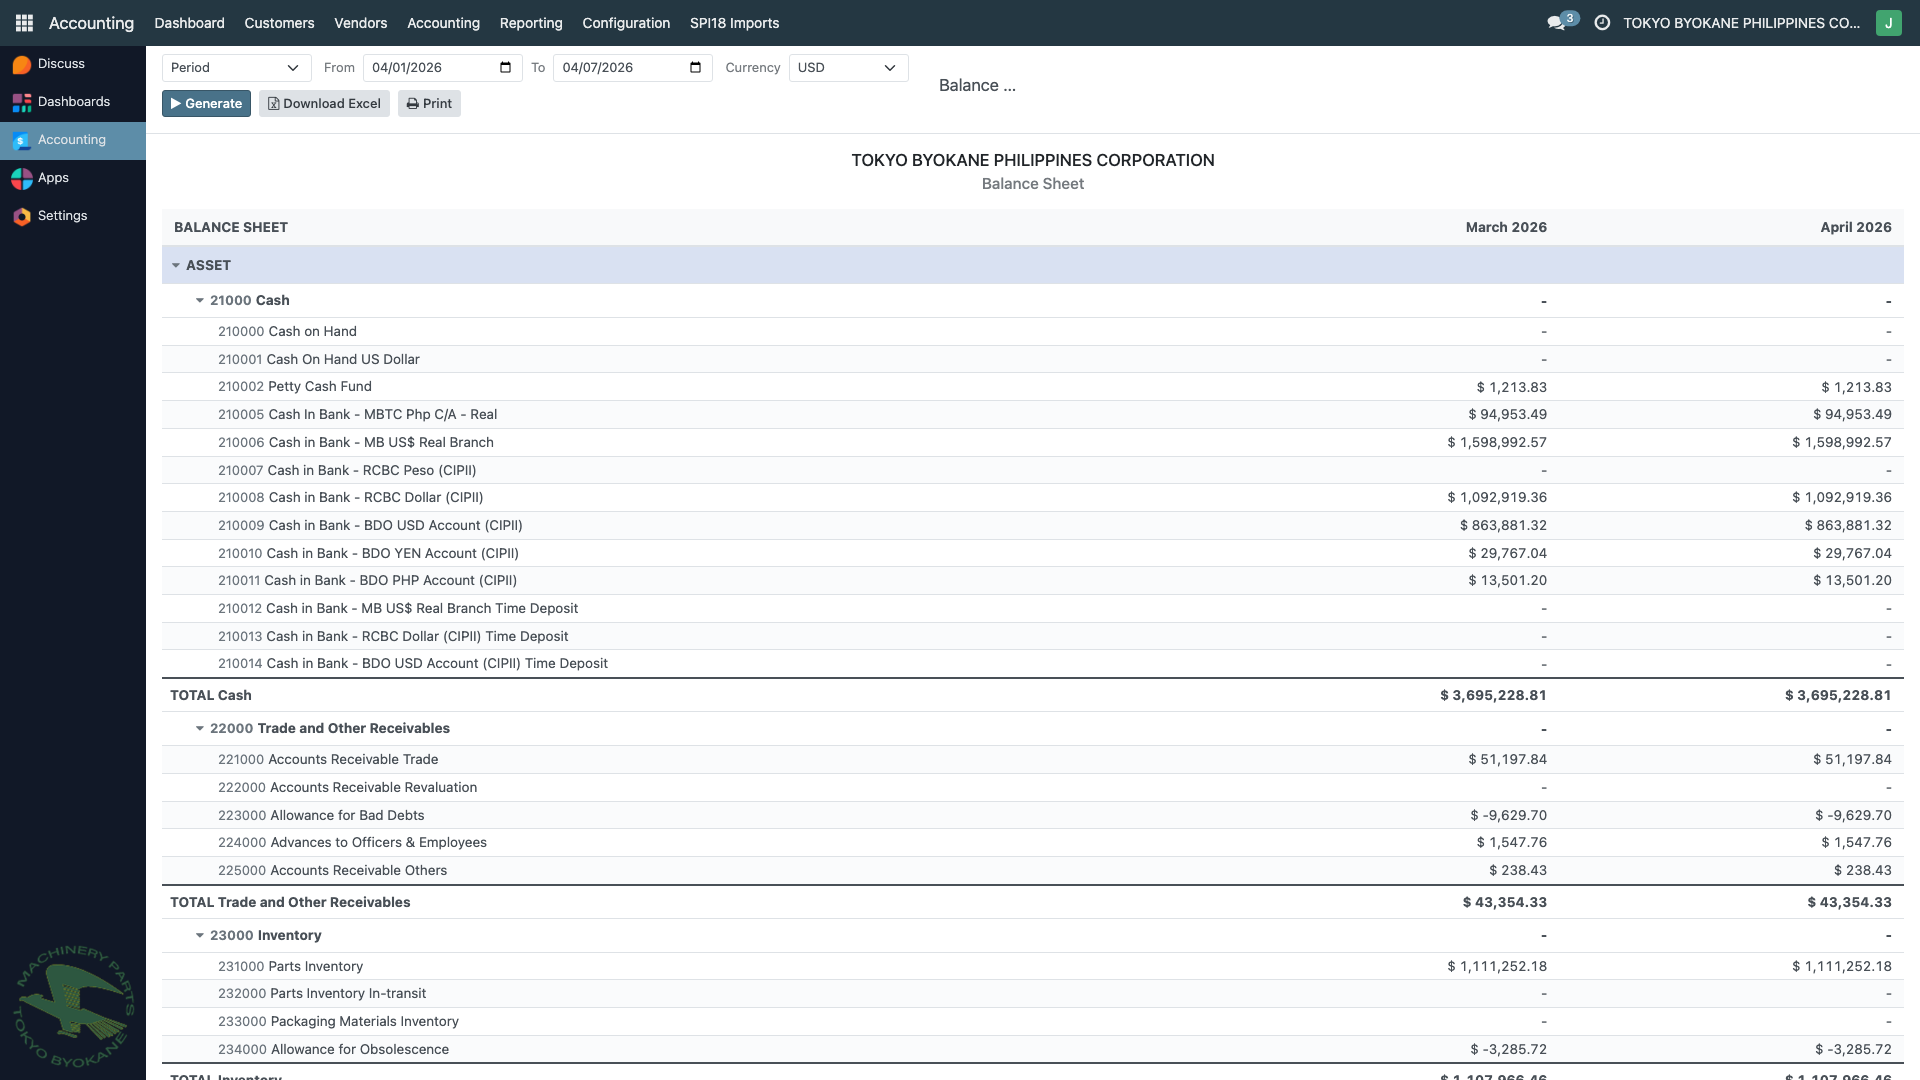The image size is (1920, 1080).
Task: Click the Generate button
Action: (205, 103)
